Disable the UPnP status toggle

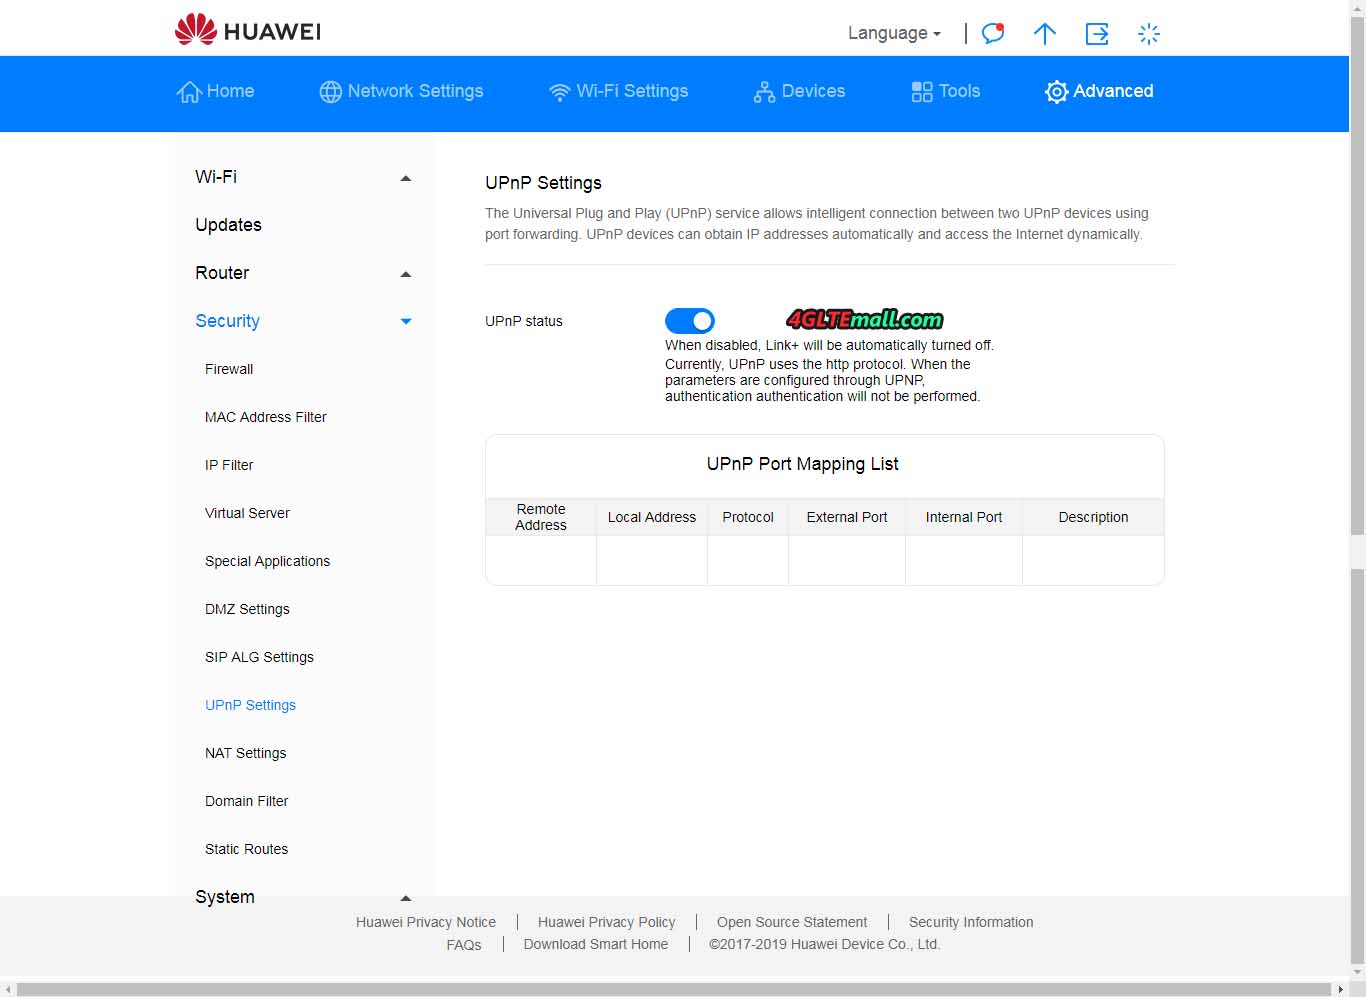(x=690, y=321)
